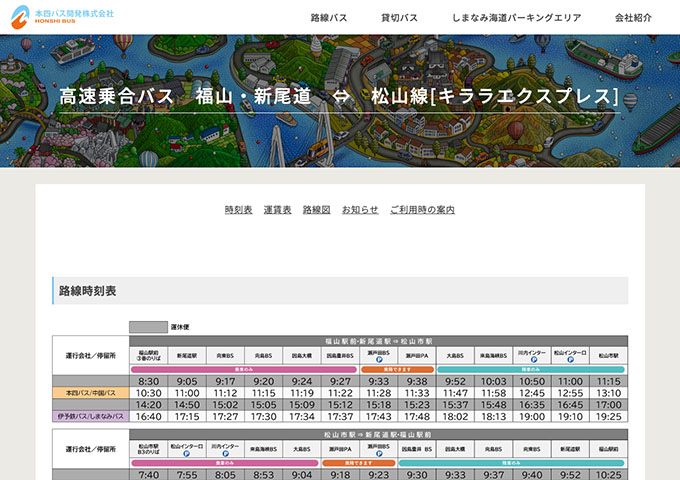Click the 14:20 departure time cell

[149, 405]
